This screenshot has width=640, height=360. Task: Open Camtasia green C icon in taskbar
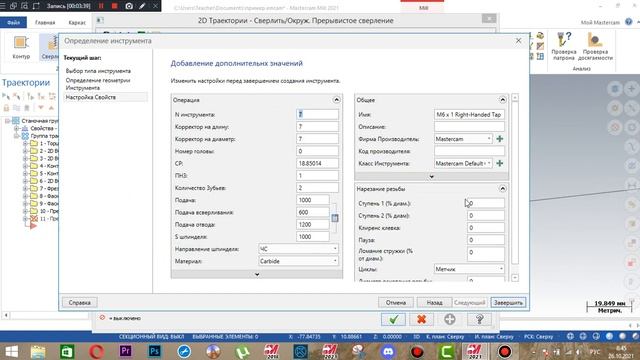(x=447, y=351)
